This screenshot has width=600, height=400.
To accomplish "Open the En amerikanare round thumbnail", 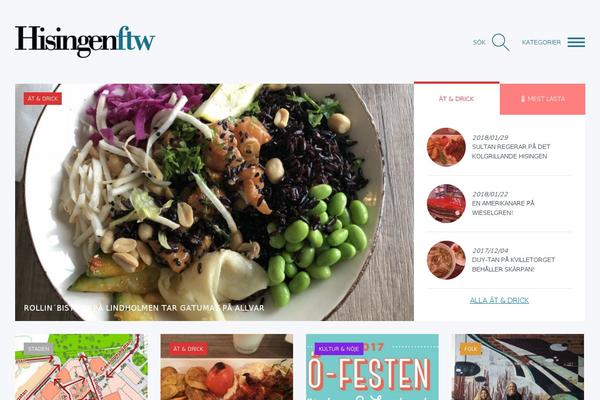I will (446, 203).
